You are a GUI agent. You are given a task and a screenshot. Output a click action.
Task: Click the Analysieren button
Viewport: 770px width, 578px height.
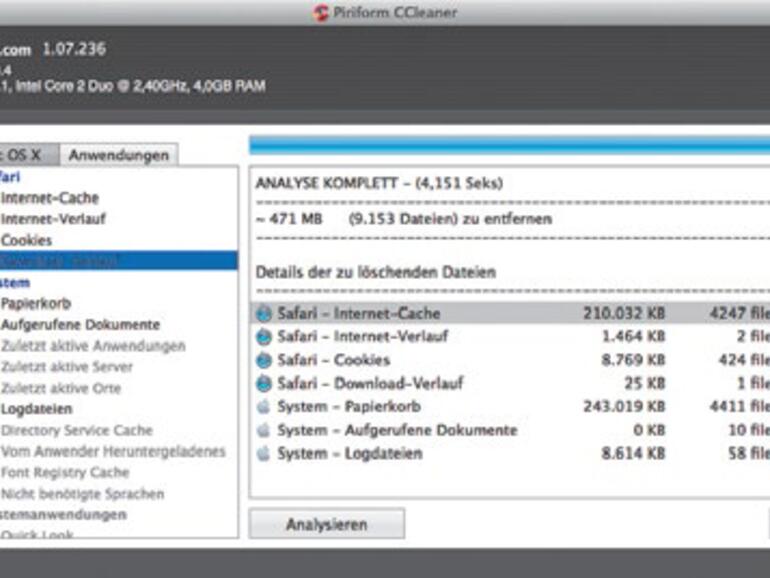(x=327, y=524)
